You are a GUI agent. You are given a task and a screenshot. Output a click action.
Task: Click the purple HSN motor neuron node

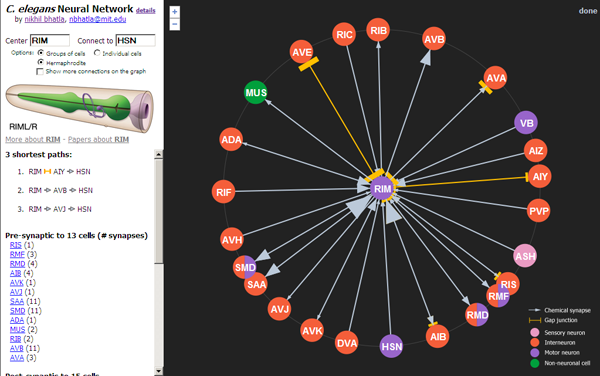click(391, 346)
